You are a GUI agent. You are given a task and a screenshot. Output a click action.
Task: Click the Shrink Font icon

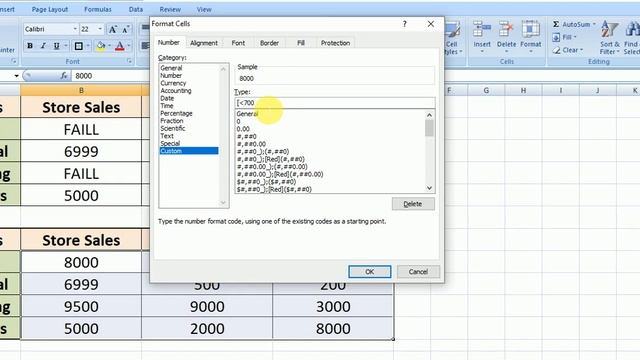[126, 29]
